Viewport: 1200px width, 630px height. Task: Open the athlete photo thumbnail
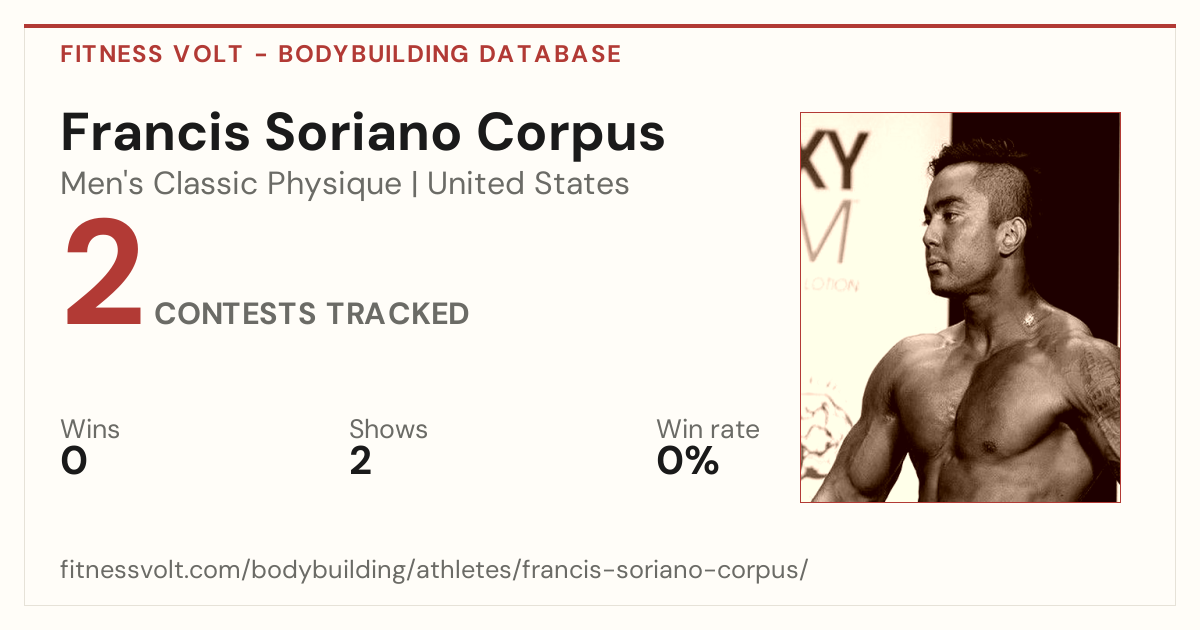click(x=960, y=307)
